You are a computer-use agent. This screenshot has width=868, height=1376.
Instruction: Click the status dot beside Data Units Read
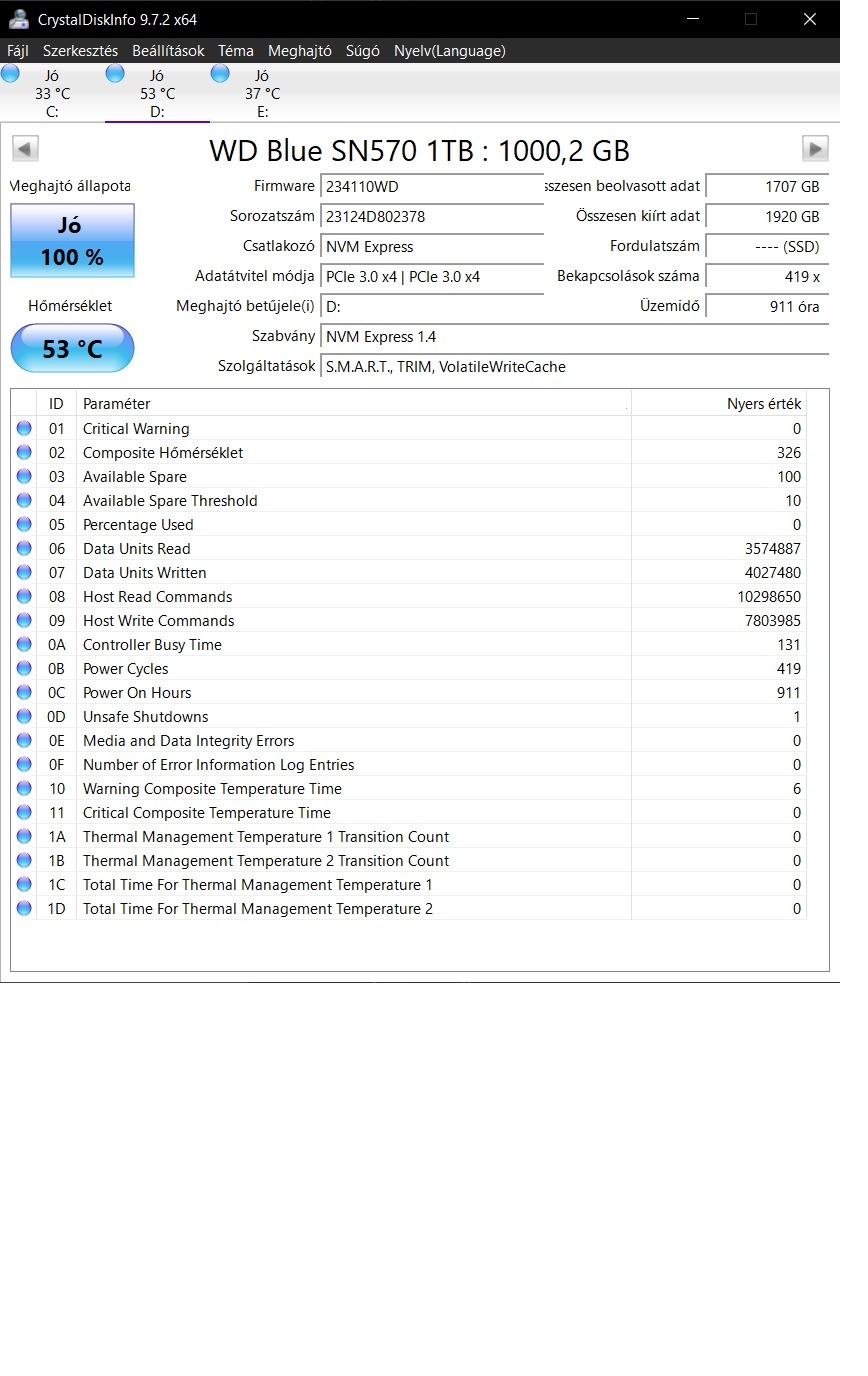24,548
